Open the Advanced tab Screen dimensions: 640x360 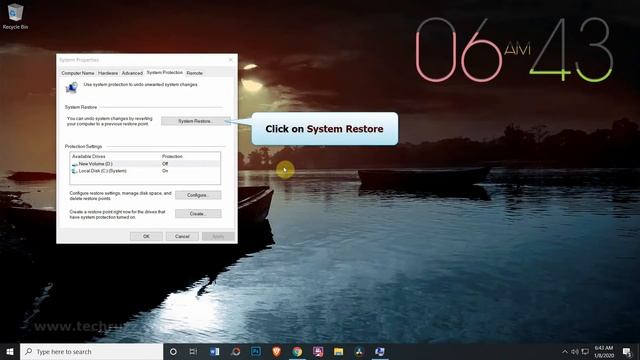132,73
